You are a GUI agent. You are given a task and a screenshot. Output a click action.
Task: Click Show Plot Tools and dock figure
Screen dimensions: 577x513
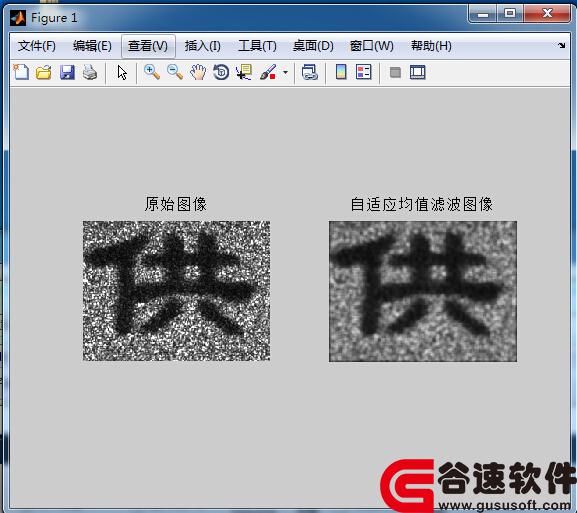(418, 72)
